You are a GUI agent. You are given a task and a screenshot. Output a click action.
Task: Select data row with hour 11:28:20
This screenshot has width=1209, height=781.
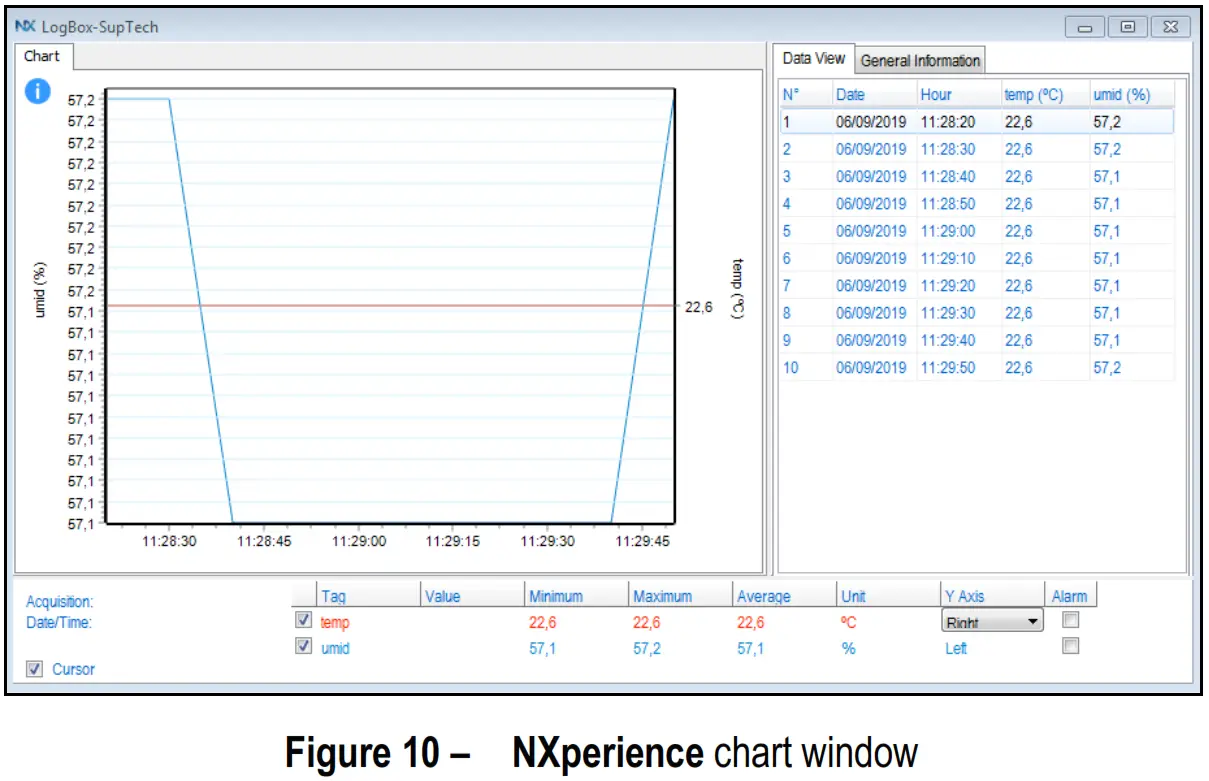pyautogui.click(x=976, y=122)
